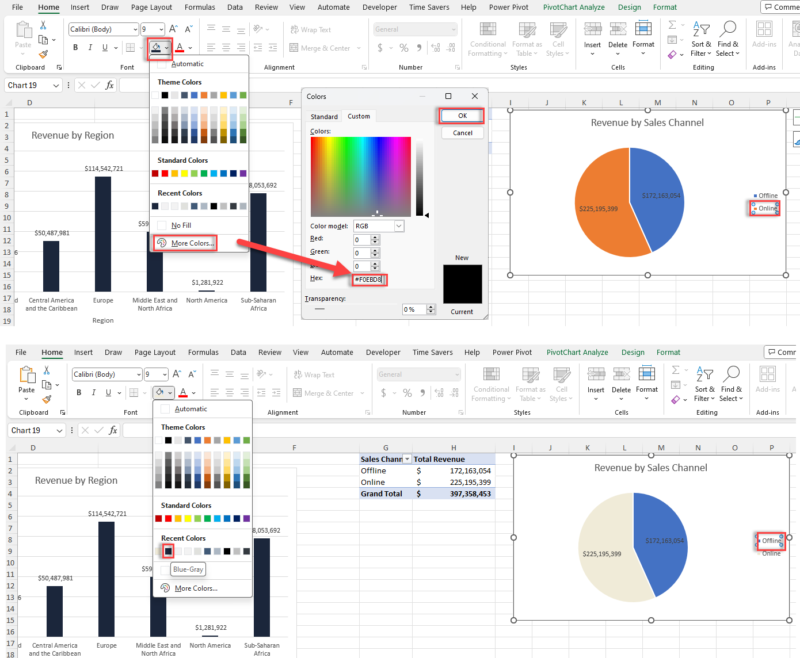The image size is (800, 658).
Task: Toggle italic formatting
Action: 90,46
